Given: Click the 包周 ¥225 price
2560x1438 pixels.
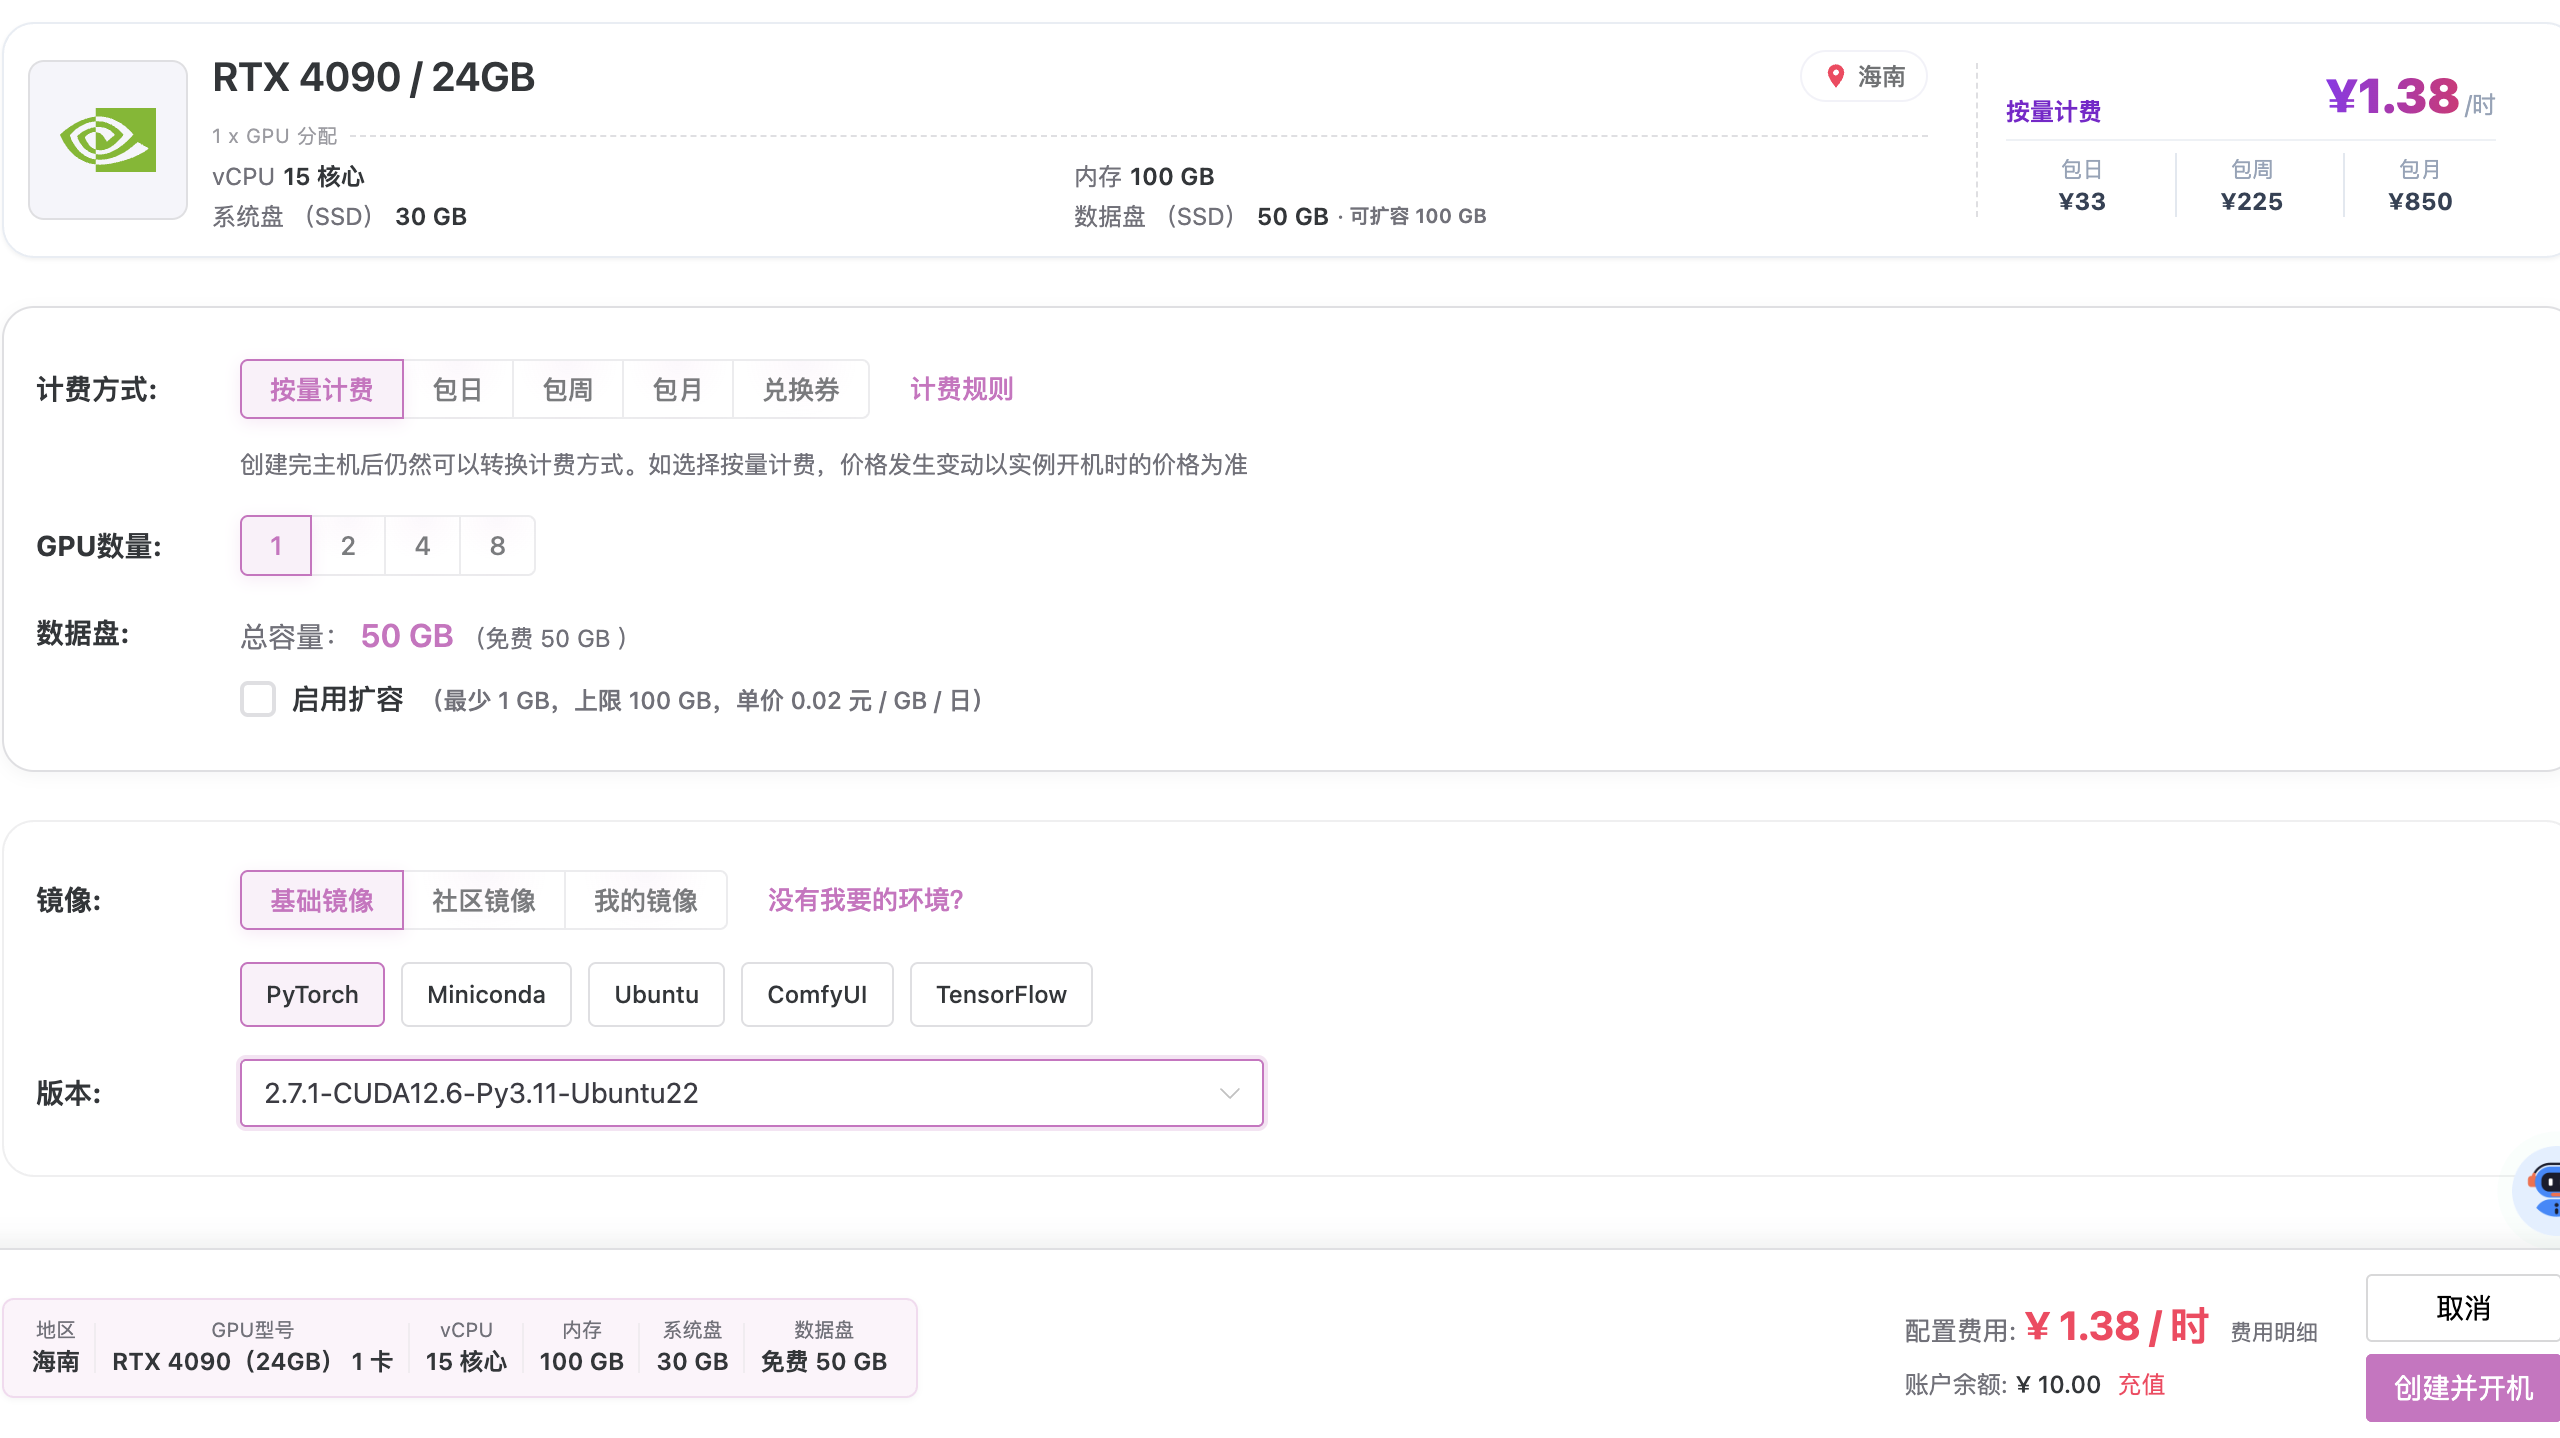Looking at the screenshot, I should [2252, 186].
